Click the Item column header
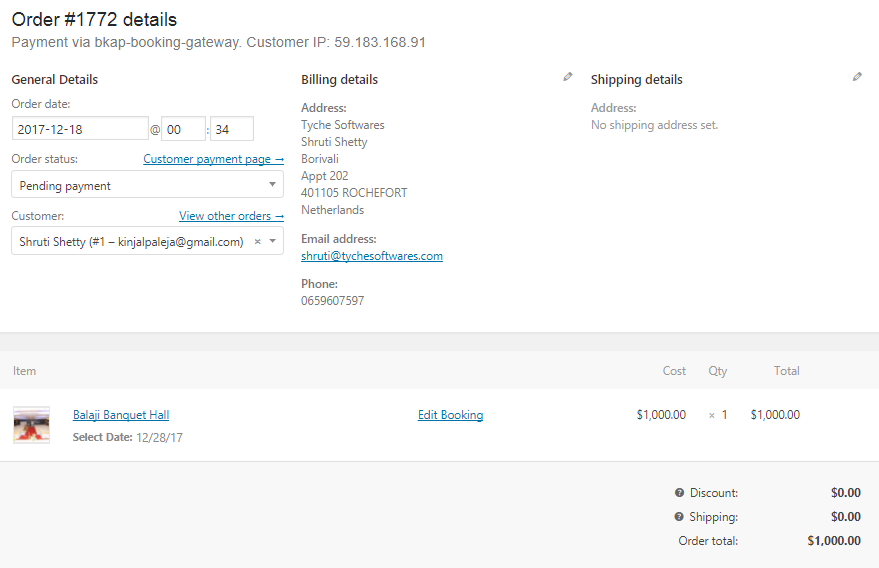Viewport: 879px width, 568px height. [x=25, y=371]
